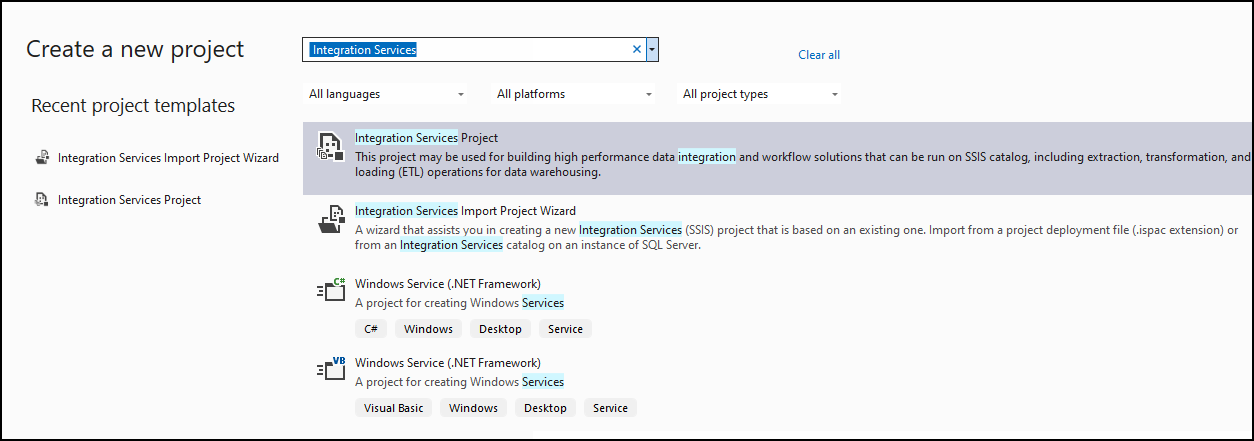
Task: Open recent Integration Services Import Project Wizard
Action: pyautogui.click(x=157, y=158)
